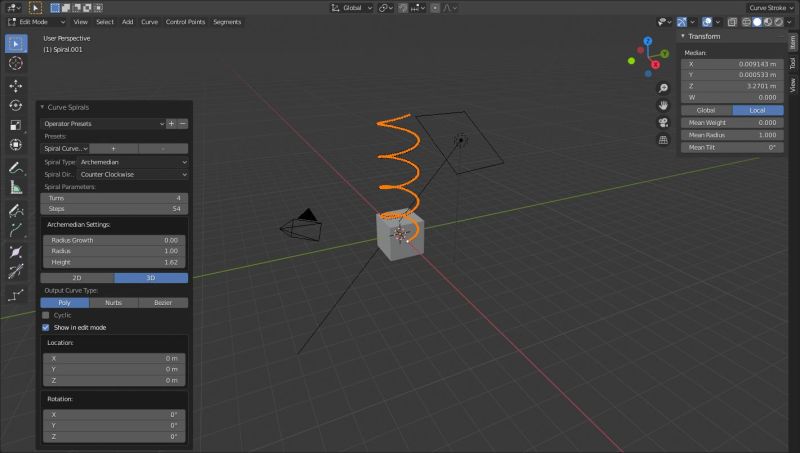Open the Segments menu
The height and width of the screenshot is (453, 800).
(x=227, y=22)
